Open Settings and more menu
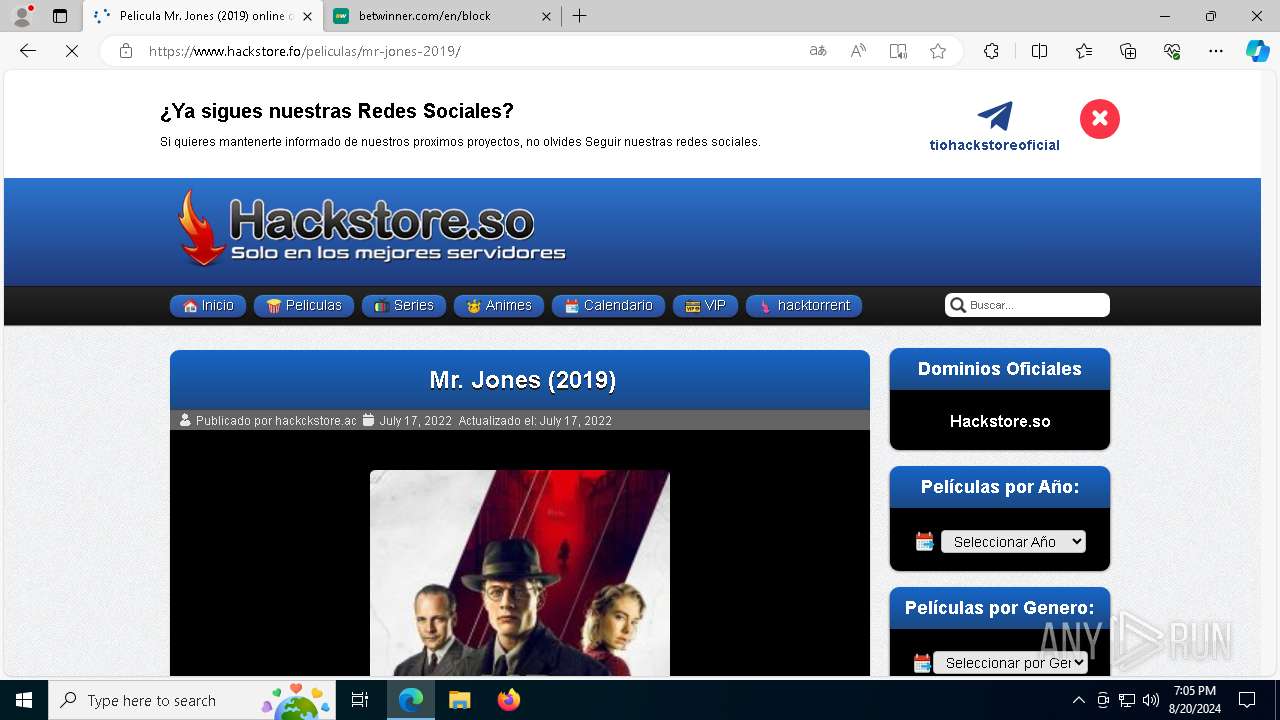 [x=1216, y=51]
